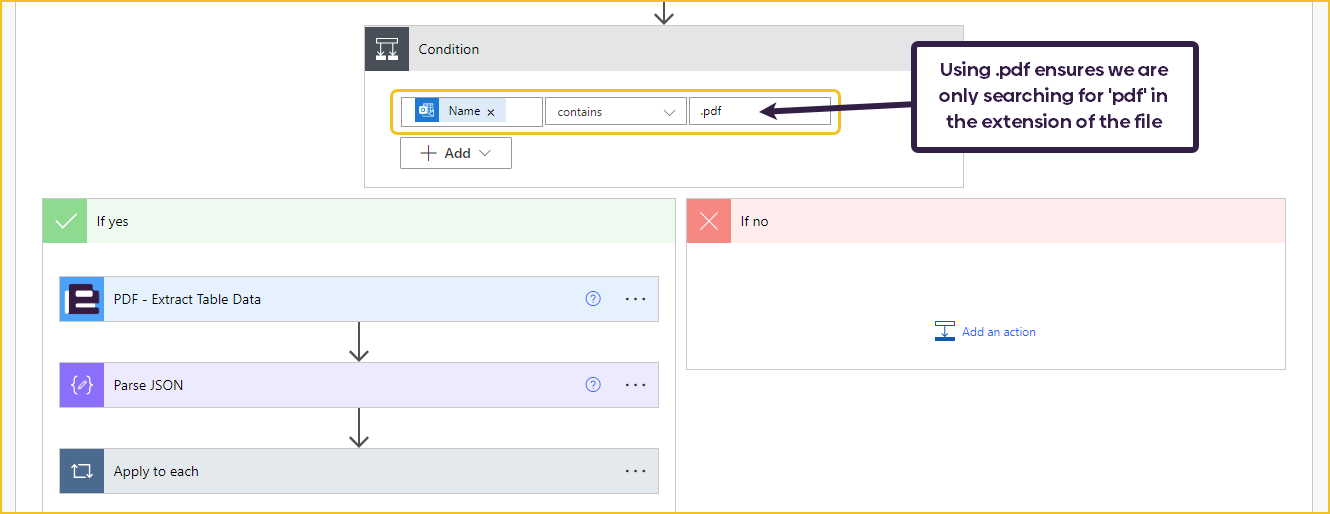
Task: Click the 'If yes' branch header label
Action: (x=112, y=221)
